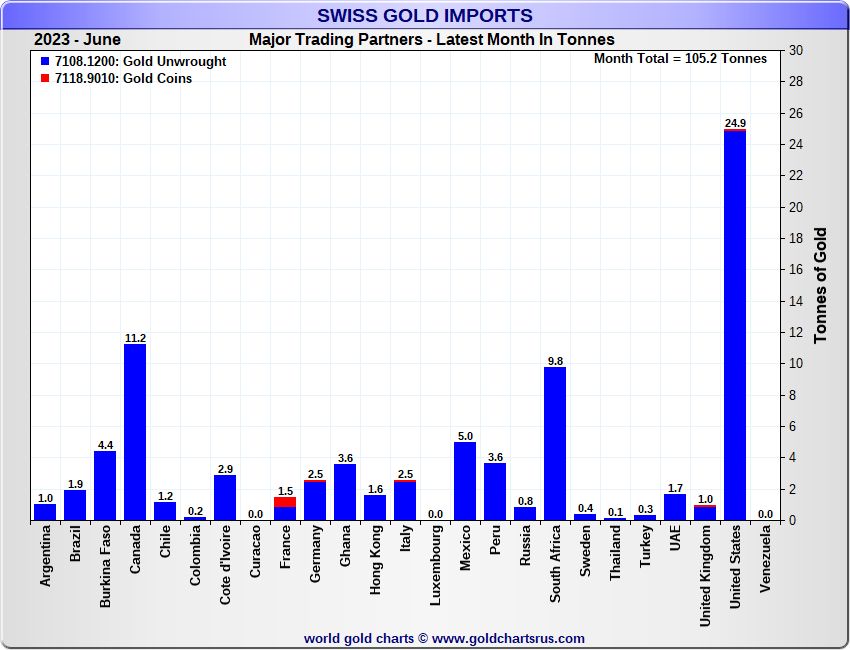Select the Mexico bar
The height and width of the screenshot is (650, 850).
(x=465, y=481)
